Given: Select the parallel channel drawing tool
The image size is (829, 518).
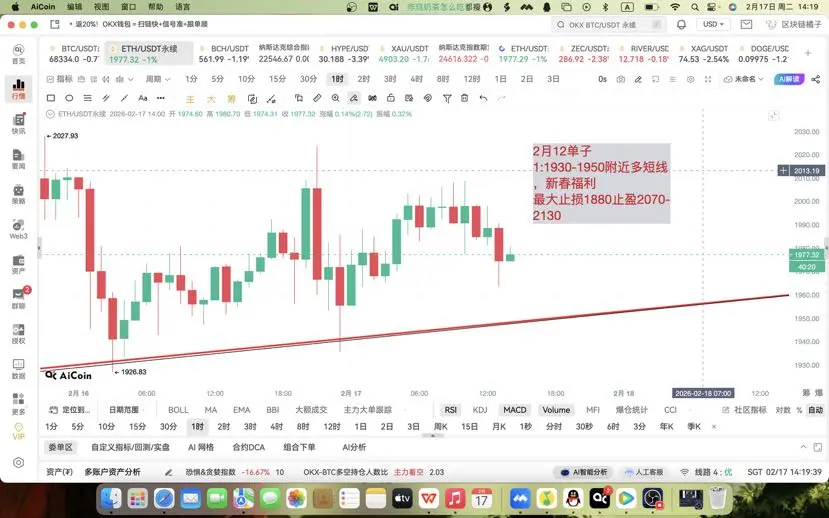Looking at the screenshot, I should [x=106, y=98].
